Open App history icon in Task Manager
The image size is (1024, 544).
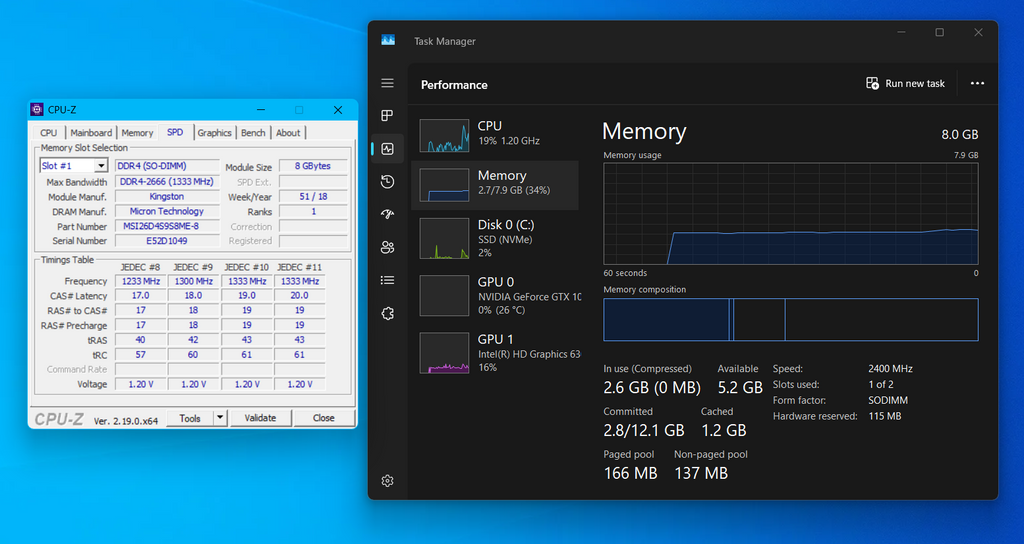coord(387,182)
